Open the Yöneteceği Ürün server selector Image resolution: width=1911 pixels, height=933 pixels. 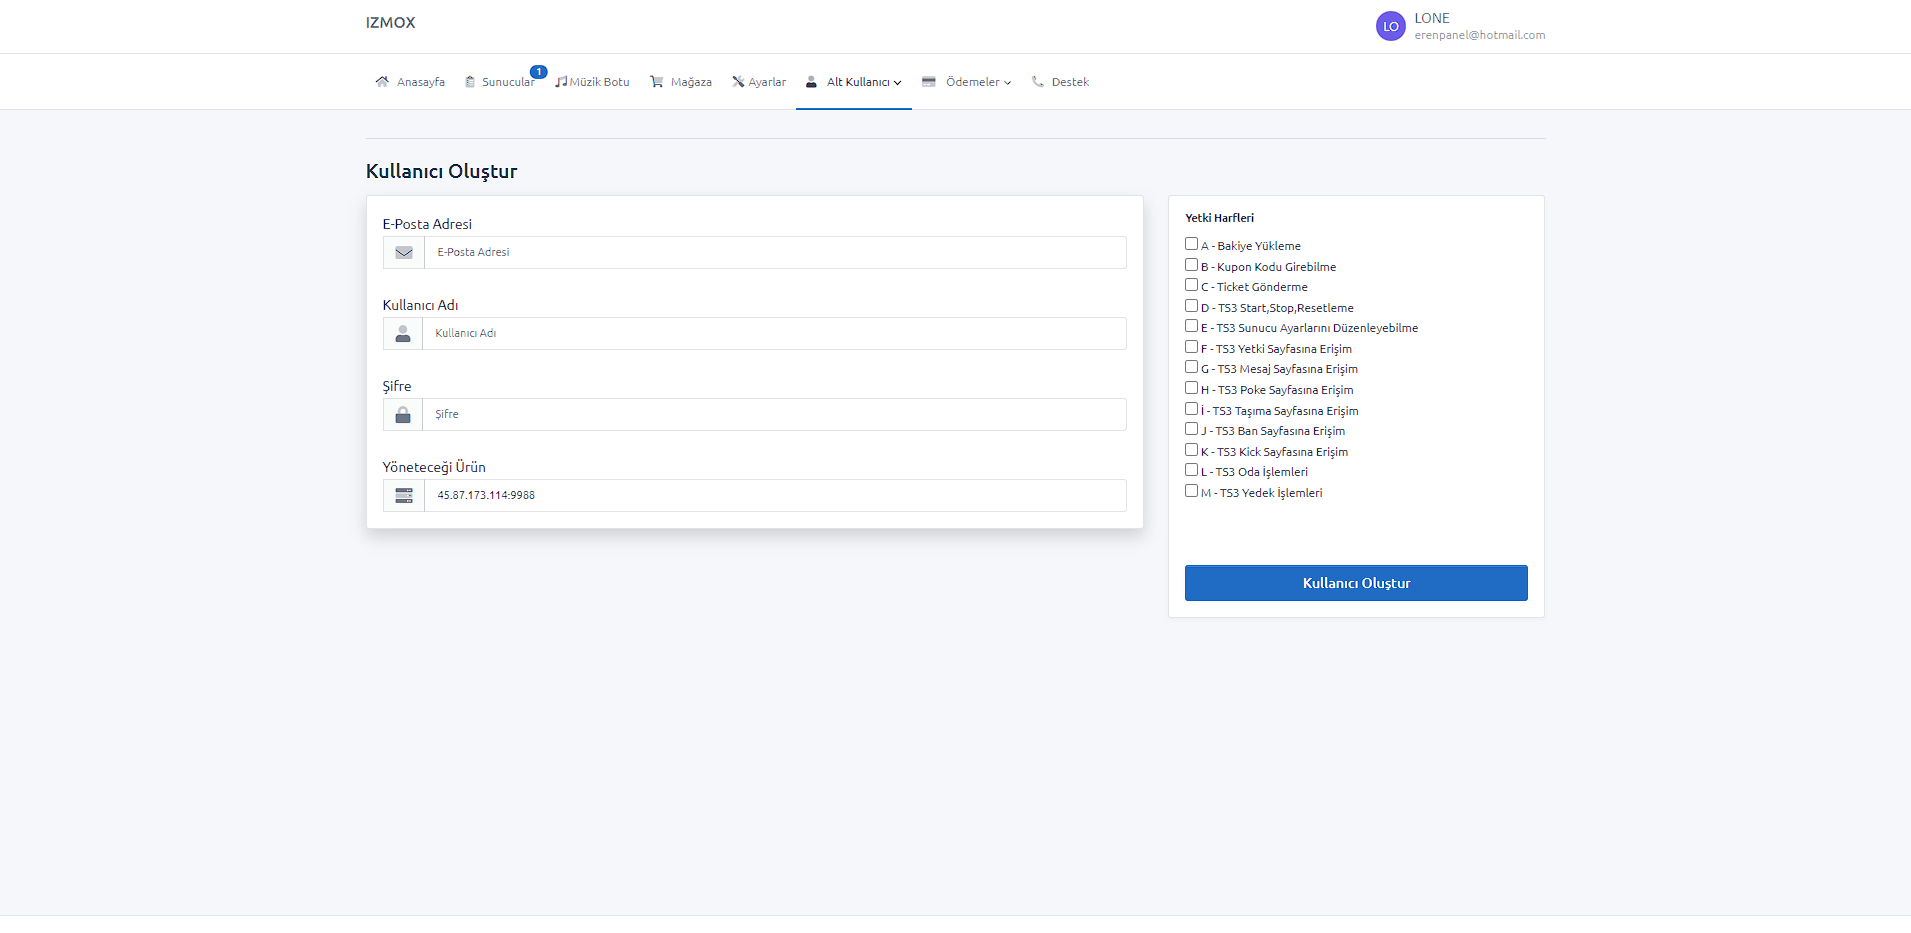[774, 495]
